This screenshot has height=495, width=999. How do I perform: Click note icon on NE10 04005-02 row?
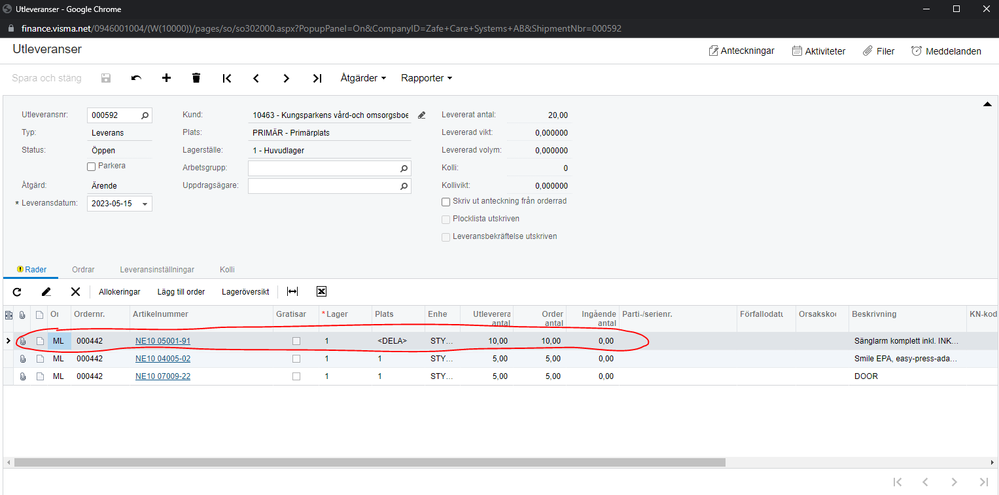click(40, 359)
